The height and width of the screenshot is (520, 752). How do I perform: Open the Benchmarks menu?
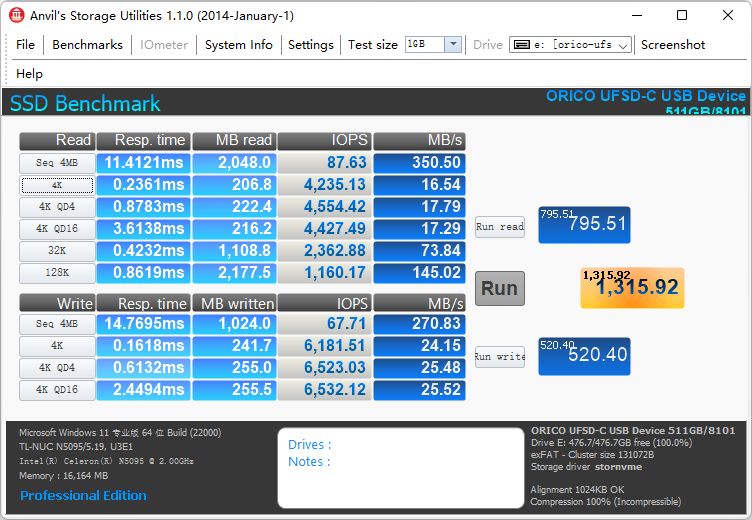click(87, 45)
